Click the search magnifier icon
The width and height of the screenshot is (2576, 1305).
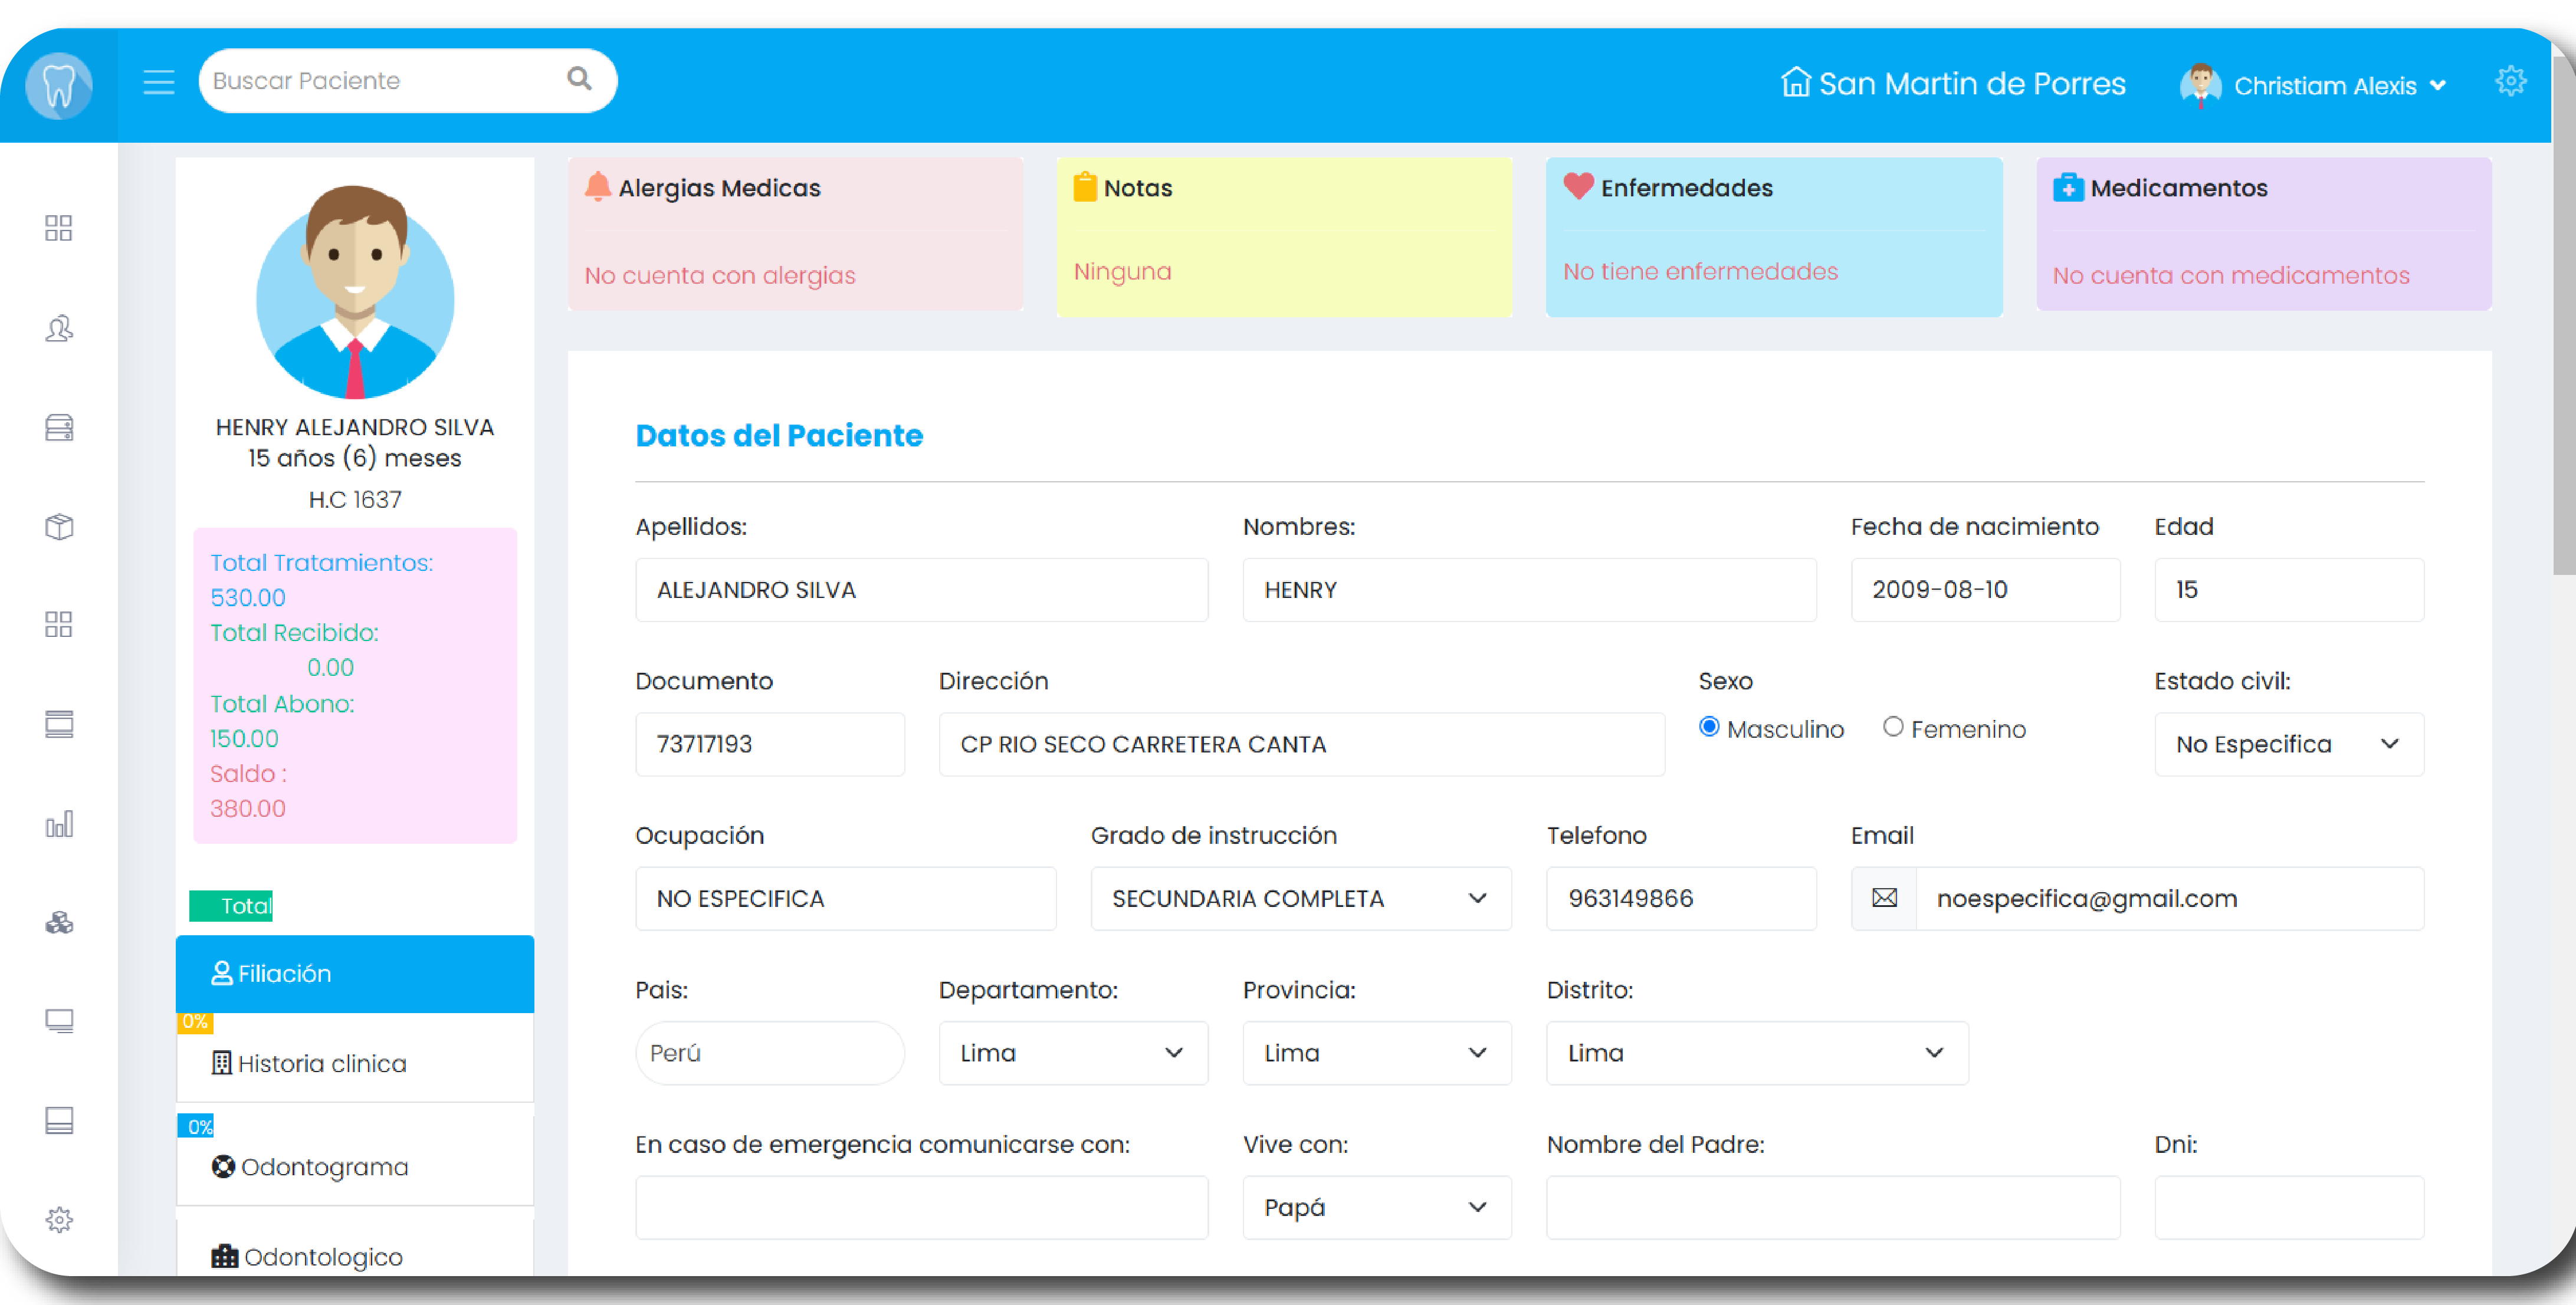579,79
